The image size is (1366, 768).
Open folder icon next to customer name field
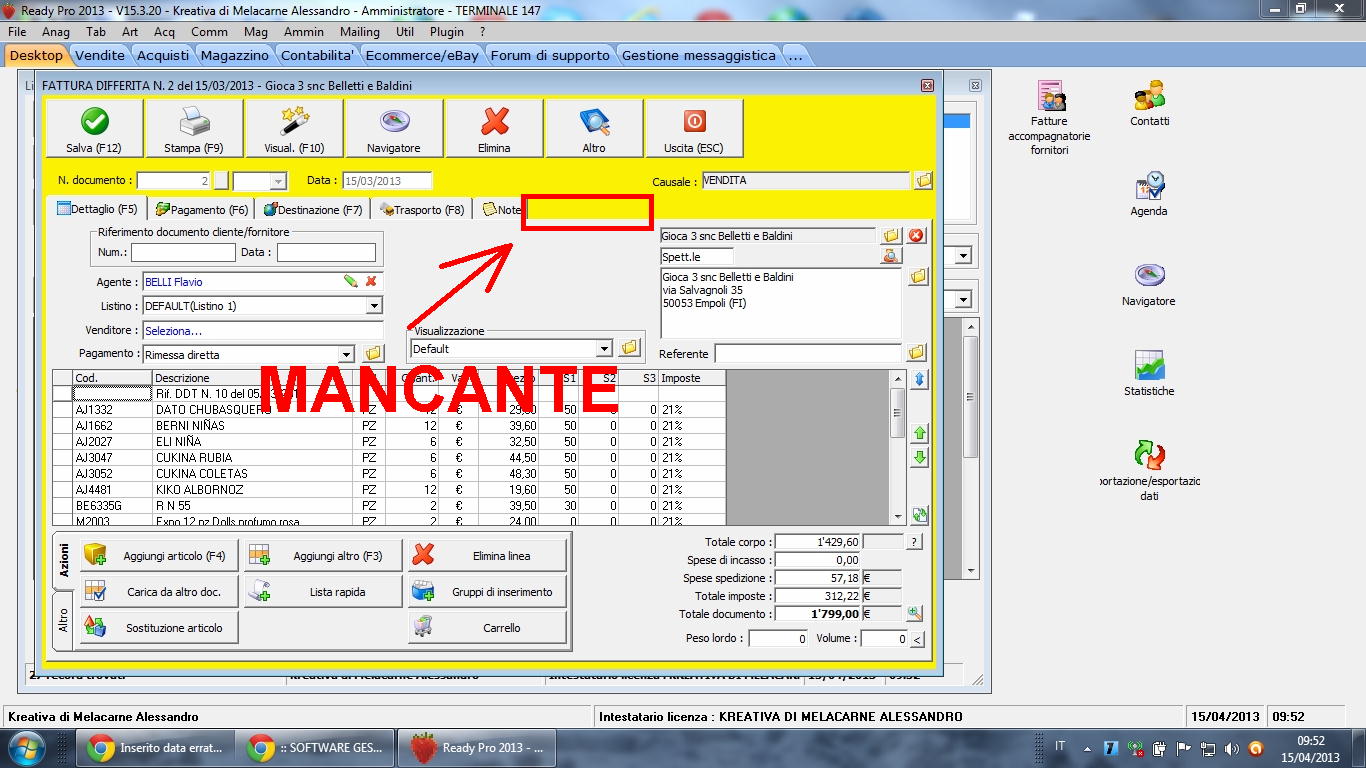pyautogui.click(x=892, y=236)
